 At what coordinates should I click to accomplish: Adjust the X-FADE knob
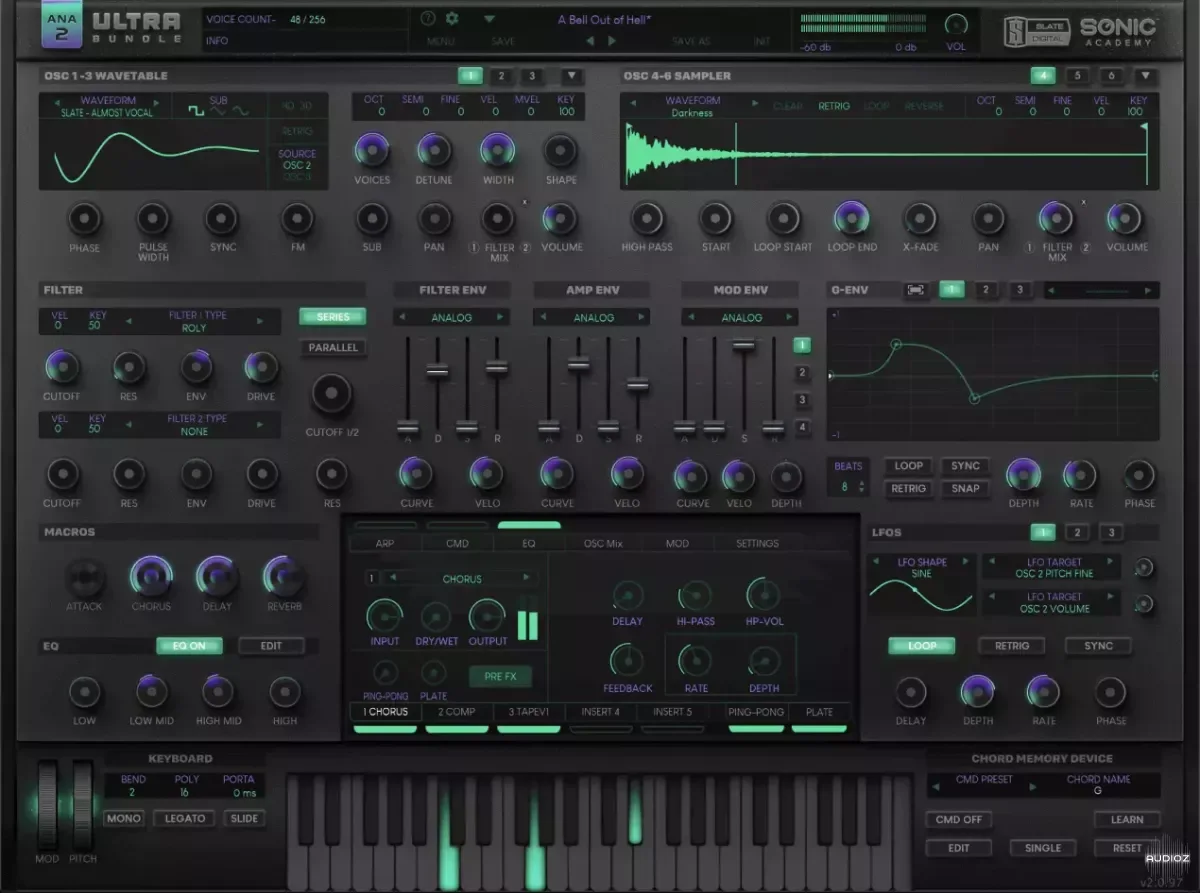920,218
